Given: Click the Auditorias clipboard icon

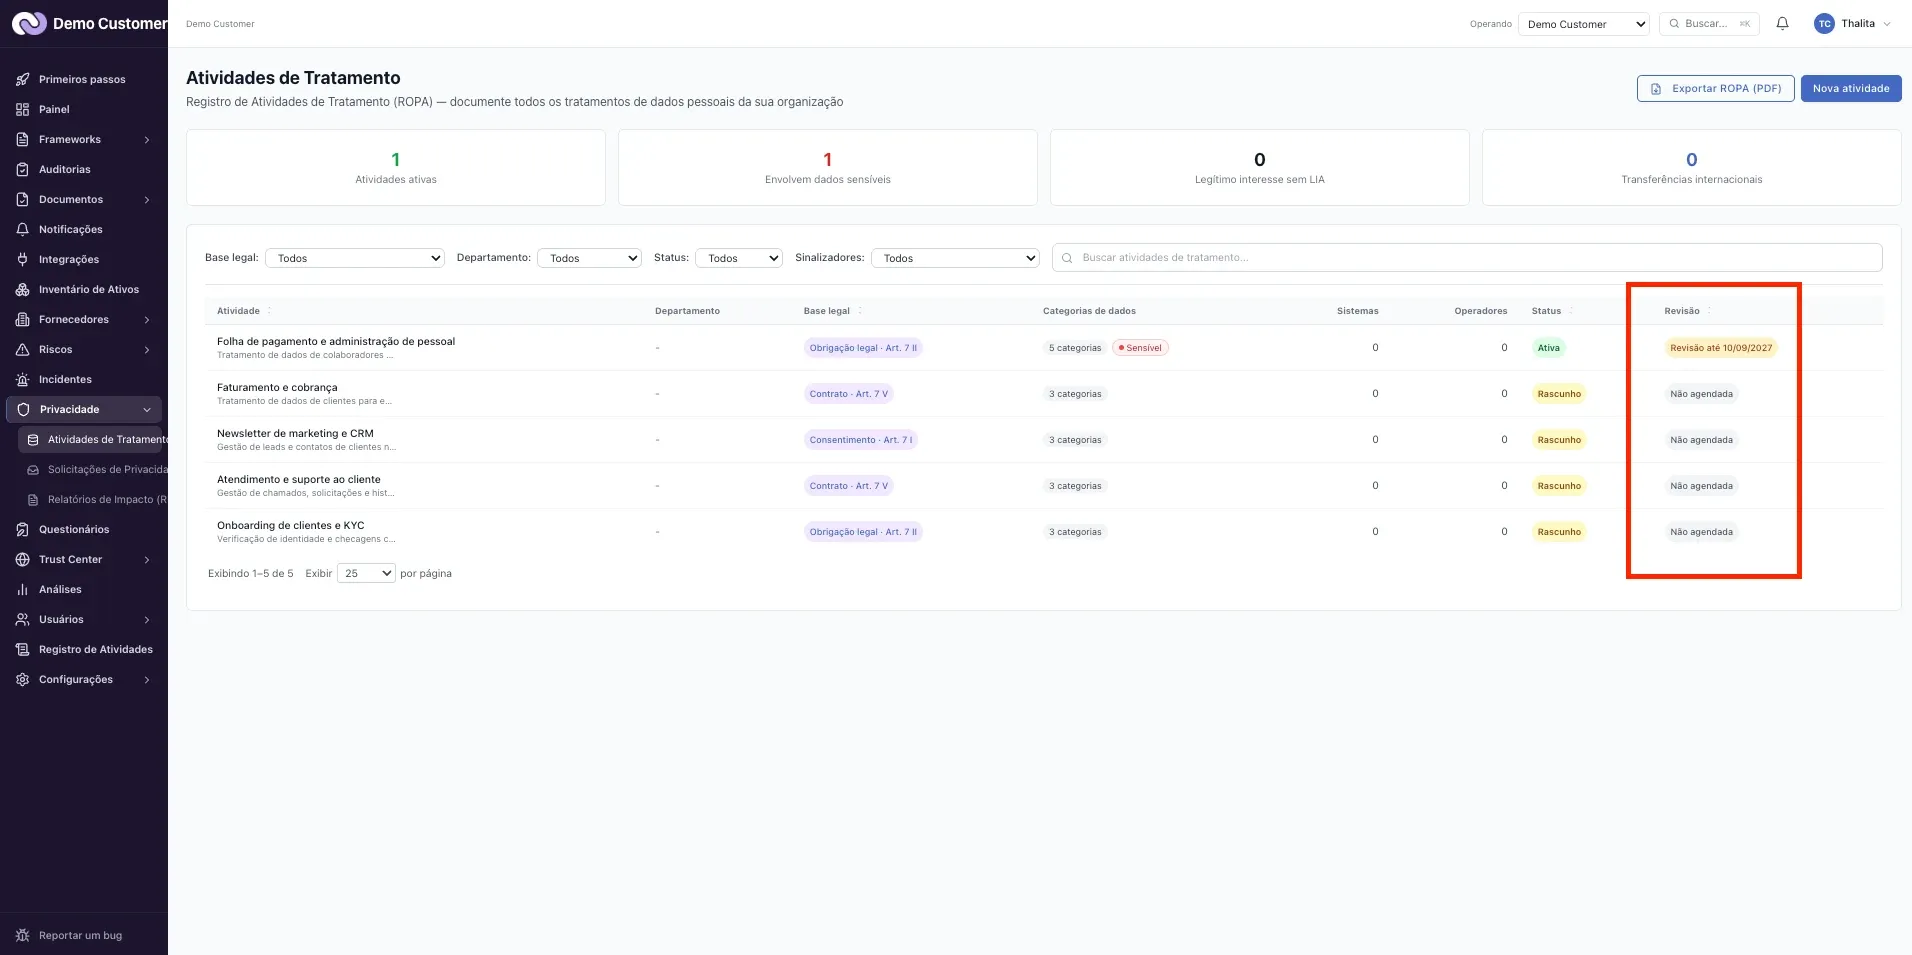Looking at the screenshot, I should point(22,169).
